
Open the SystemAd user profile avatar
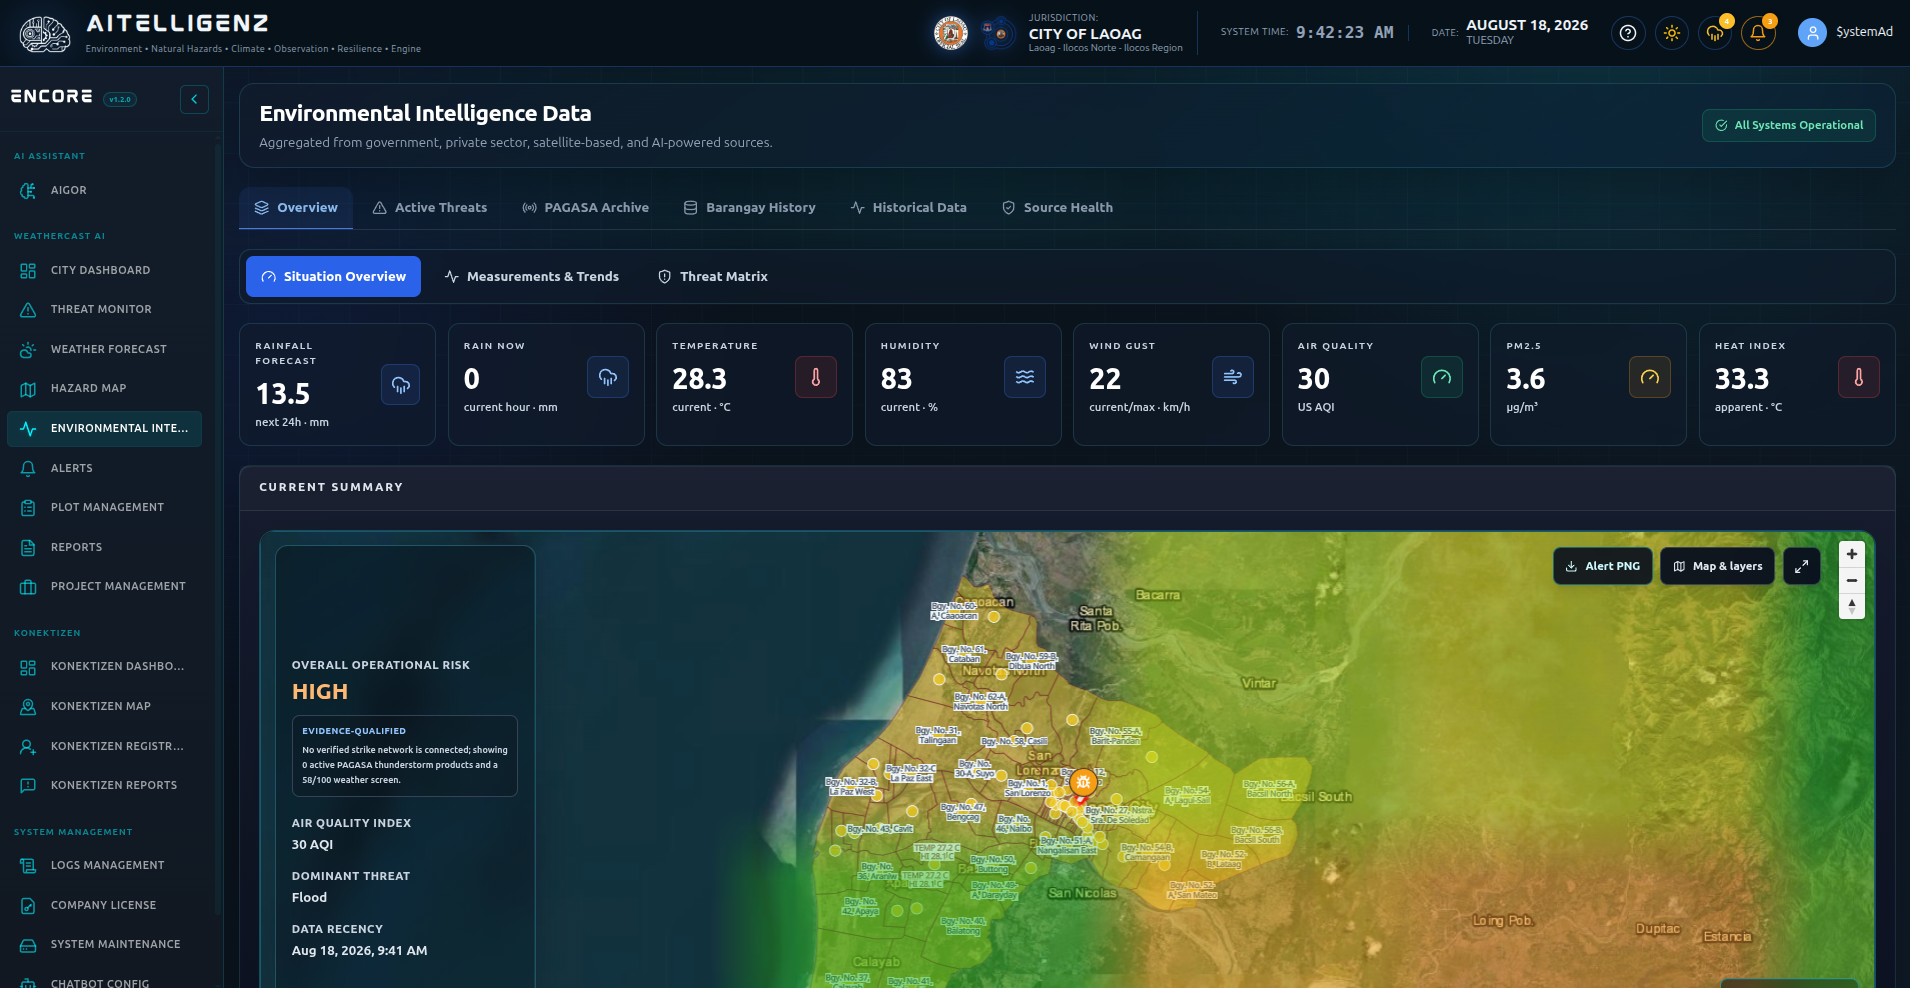(1812, 33)
